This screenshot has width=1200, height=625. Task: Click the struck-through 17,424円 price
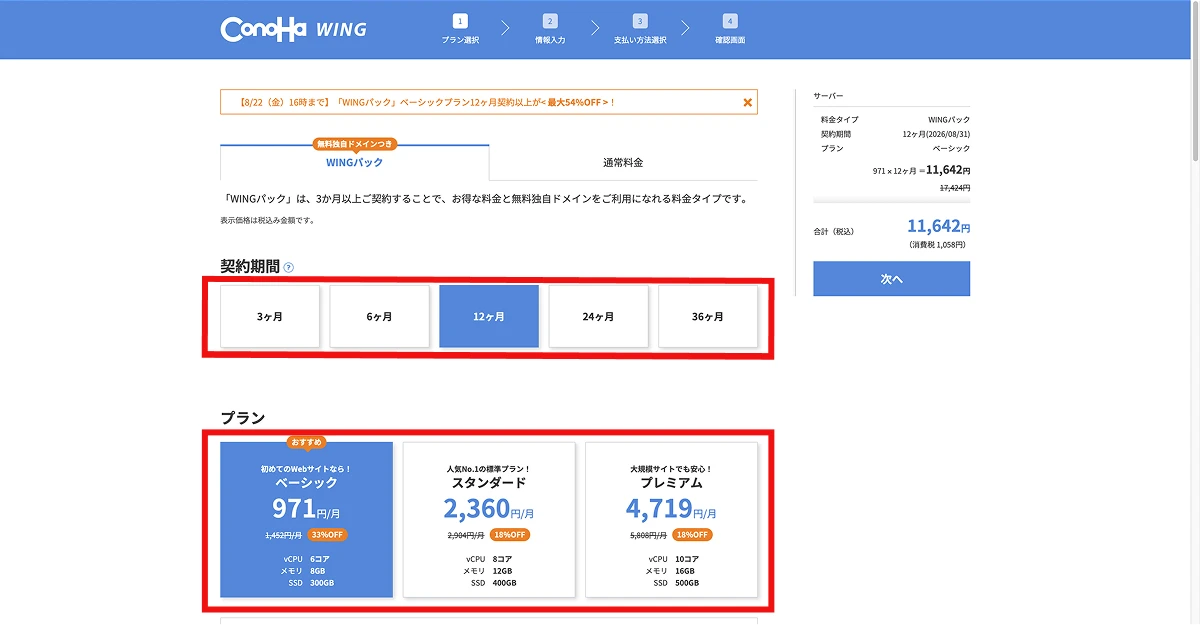coord(955,187)
